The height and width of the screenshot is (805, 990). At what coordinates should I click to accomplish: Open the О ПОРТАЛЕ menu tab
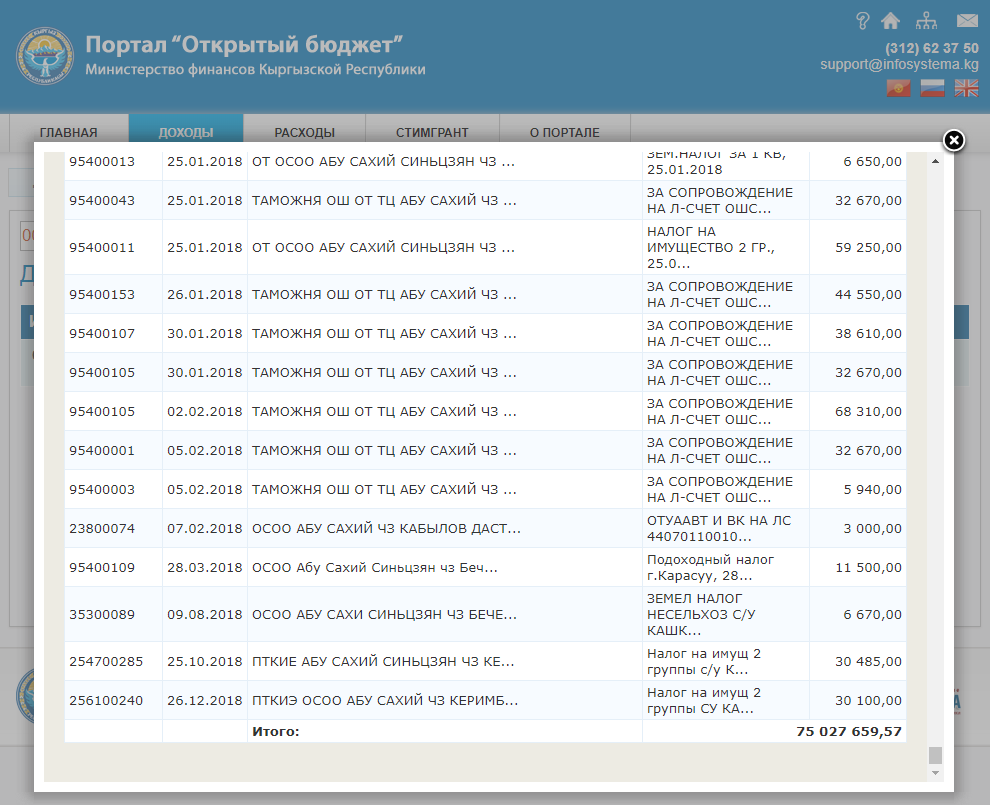point(564,132)
